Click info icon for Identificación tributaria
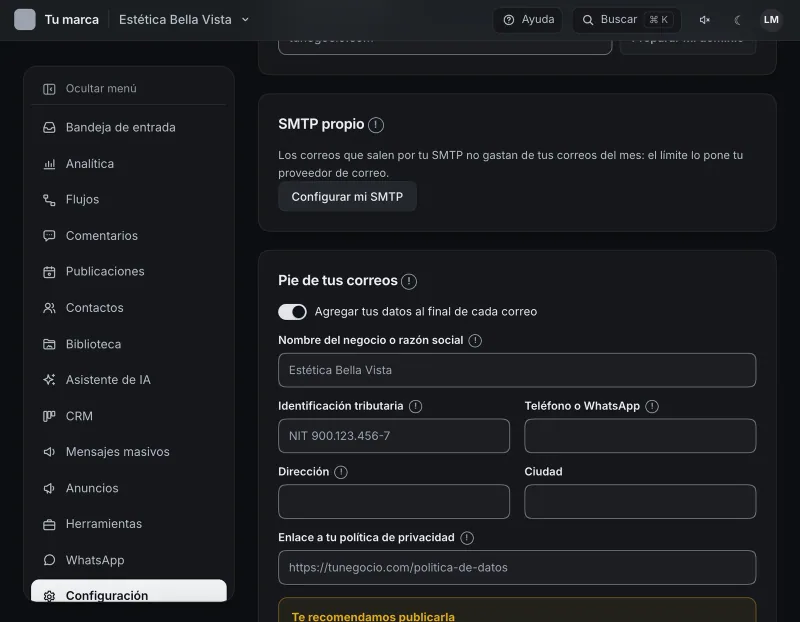Viewport: 800px width, 622px height. tap(415, 407)
